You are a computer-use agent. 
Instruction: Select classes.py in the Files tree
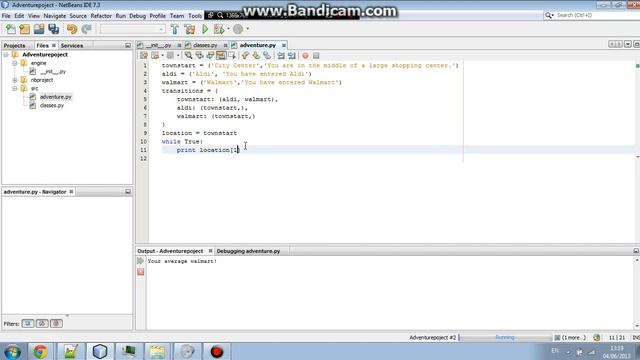coord(52,105)
